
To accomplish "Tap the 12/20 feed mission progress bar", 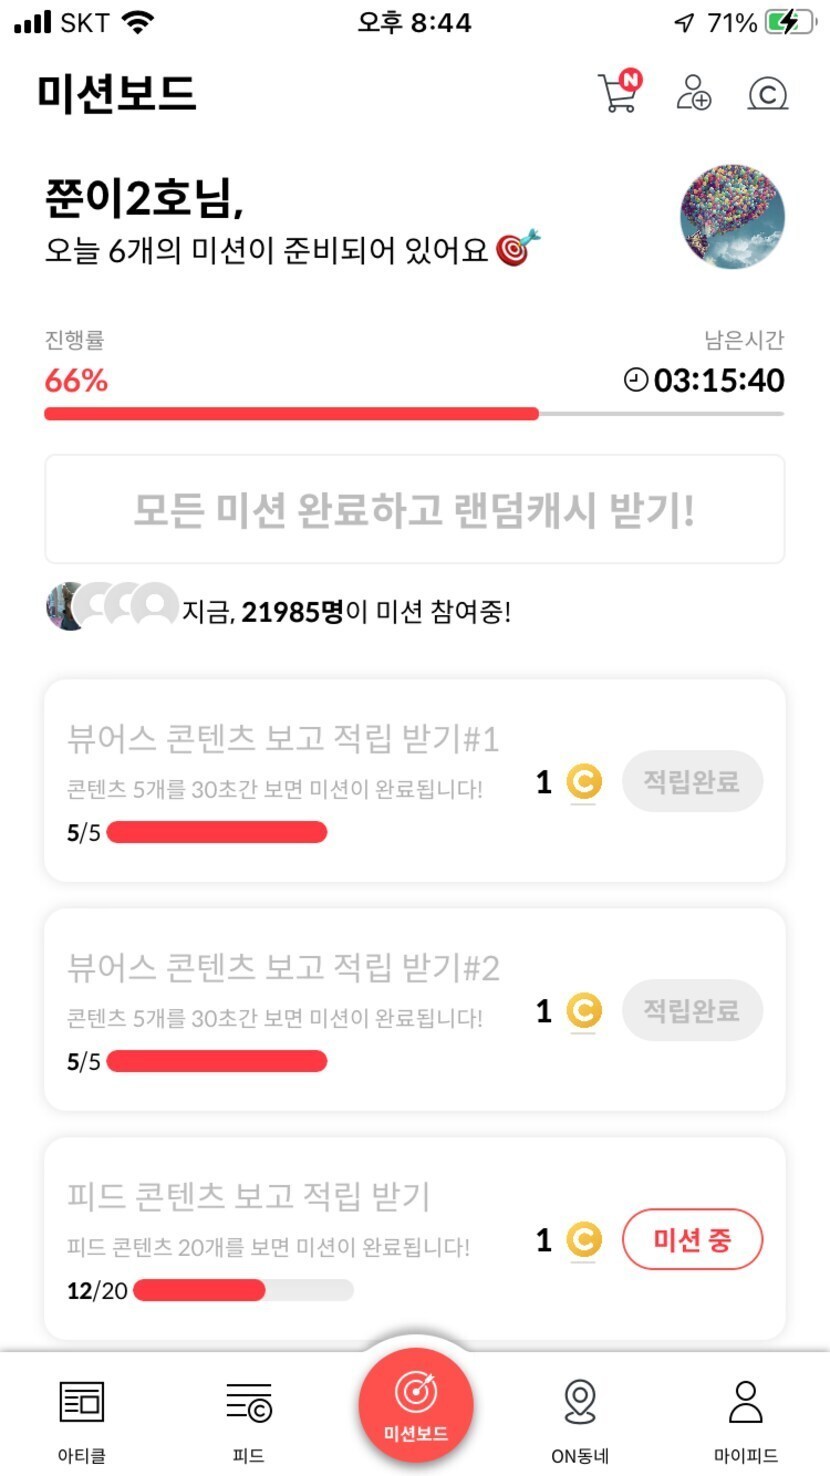I will (243, 1290).
